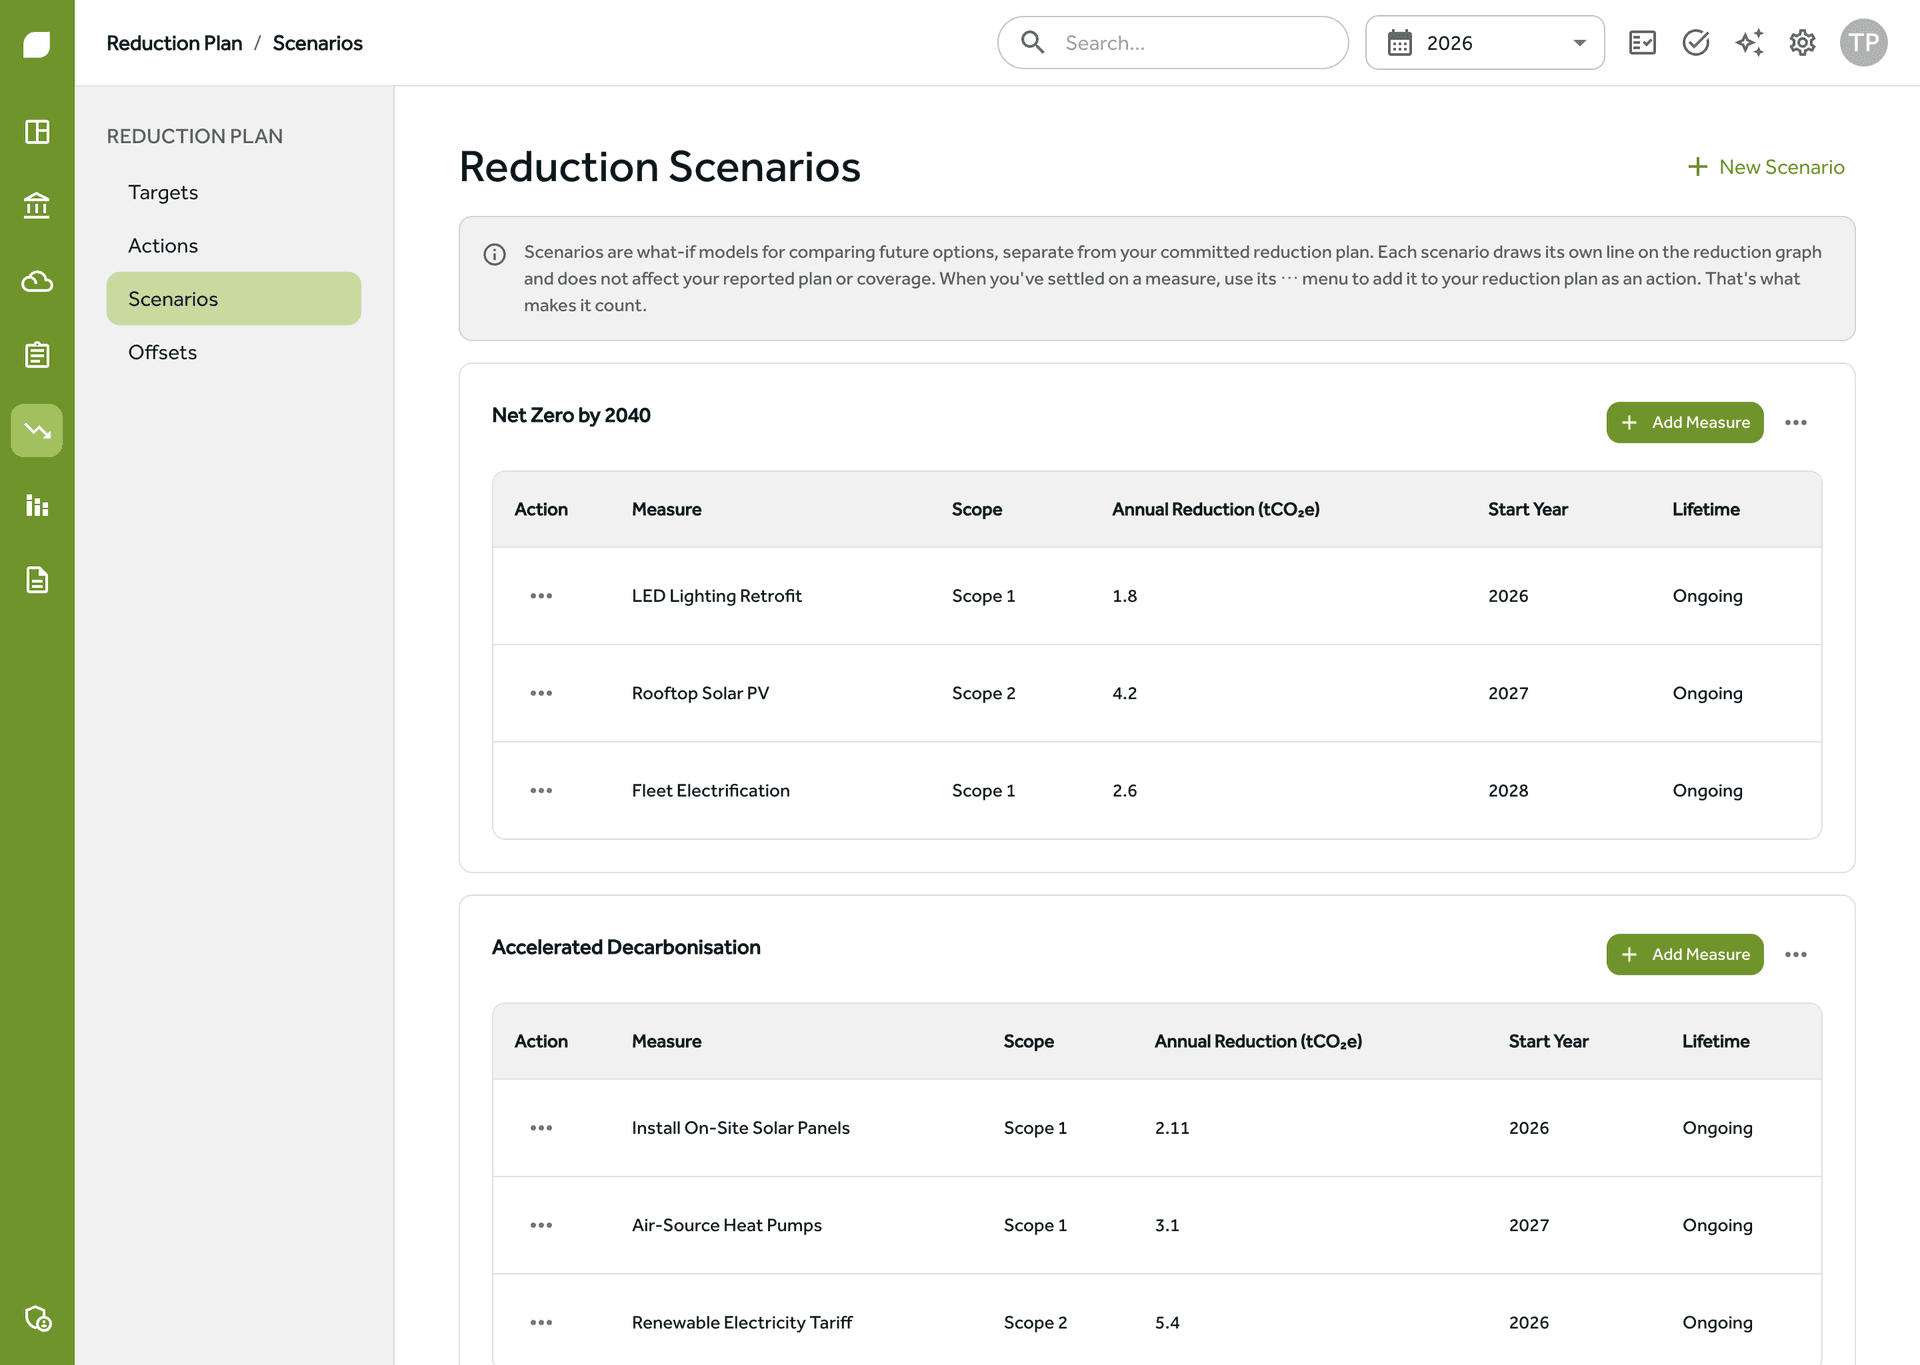Viewport: 1920px width, 1365px height.
Task: Select the reduction trend icon in sidebar
Action: click(x=37, y=431)
